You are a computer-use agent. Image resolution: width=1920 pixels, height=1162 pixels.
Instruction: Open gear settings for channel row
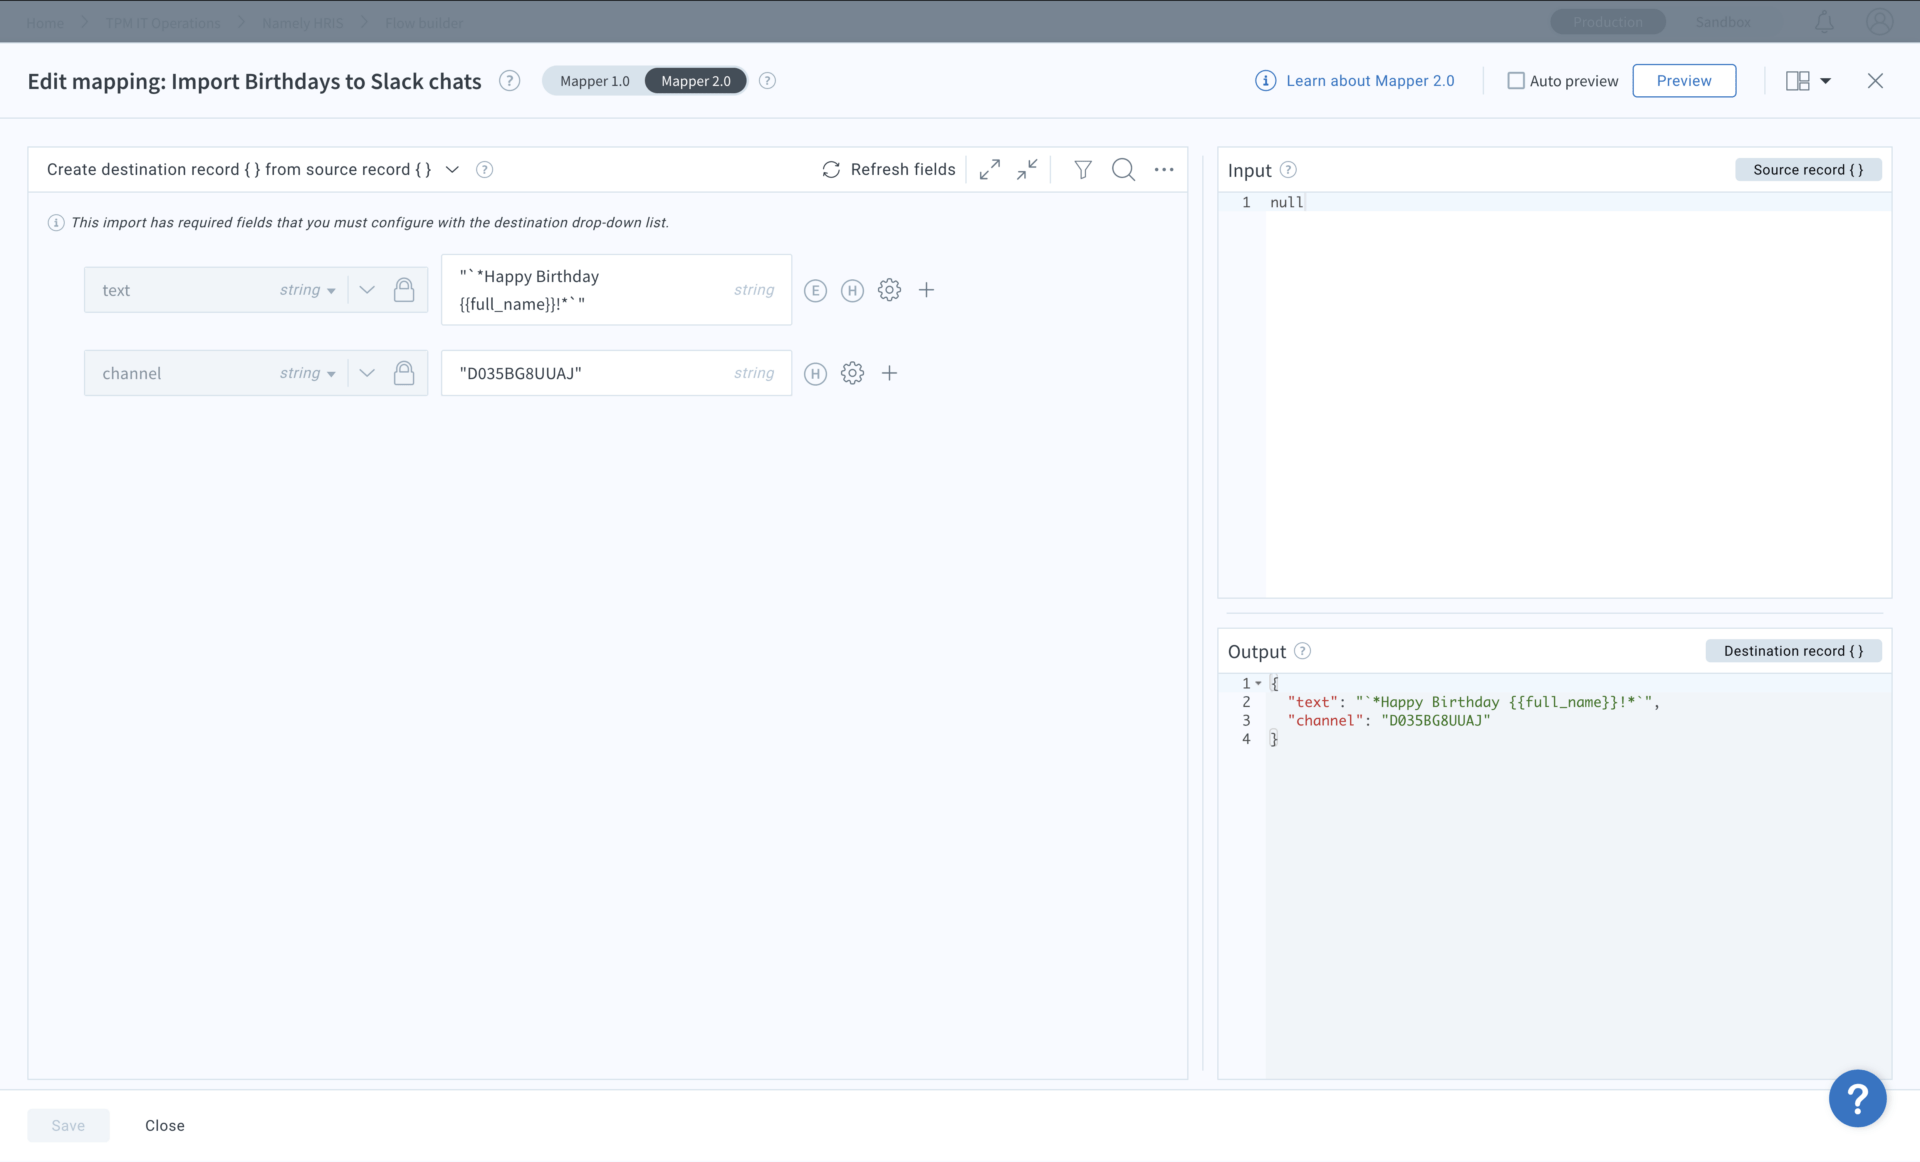[852, 374]
